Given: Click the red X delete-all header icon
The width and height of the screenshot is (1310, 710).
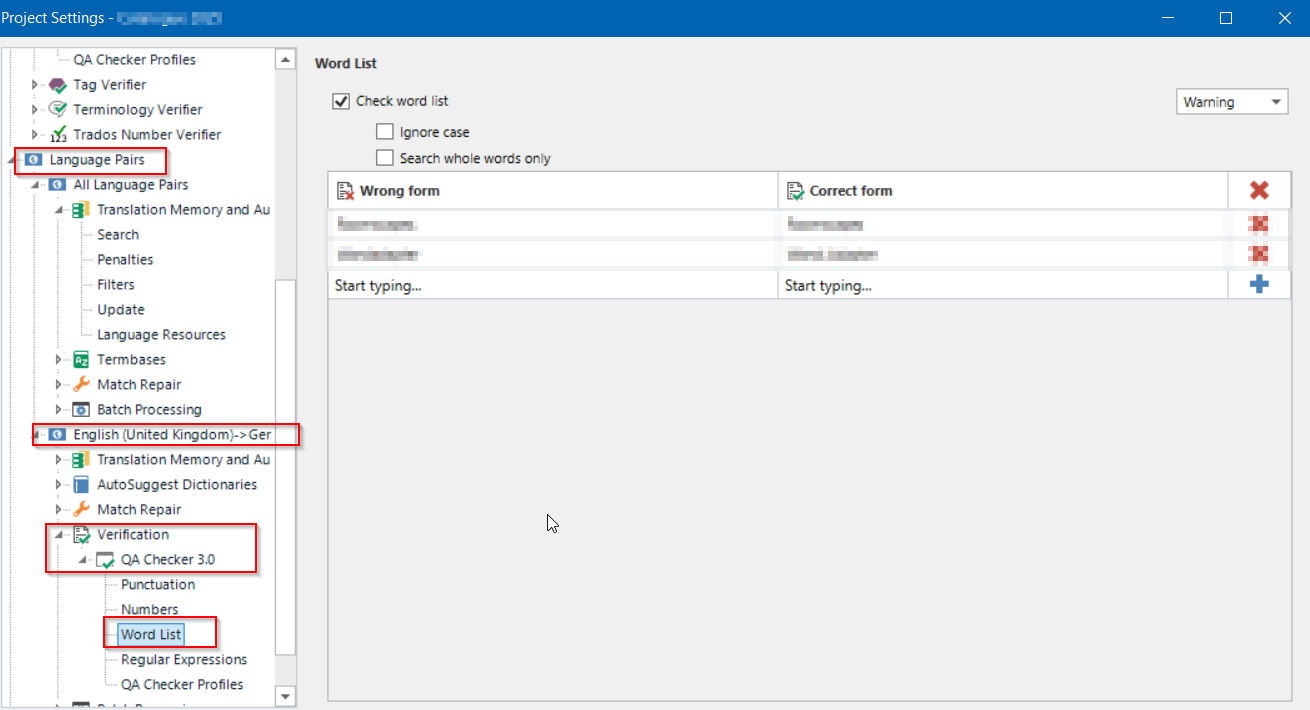Looking at the screenshot, I should 1258,190.
